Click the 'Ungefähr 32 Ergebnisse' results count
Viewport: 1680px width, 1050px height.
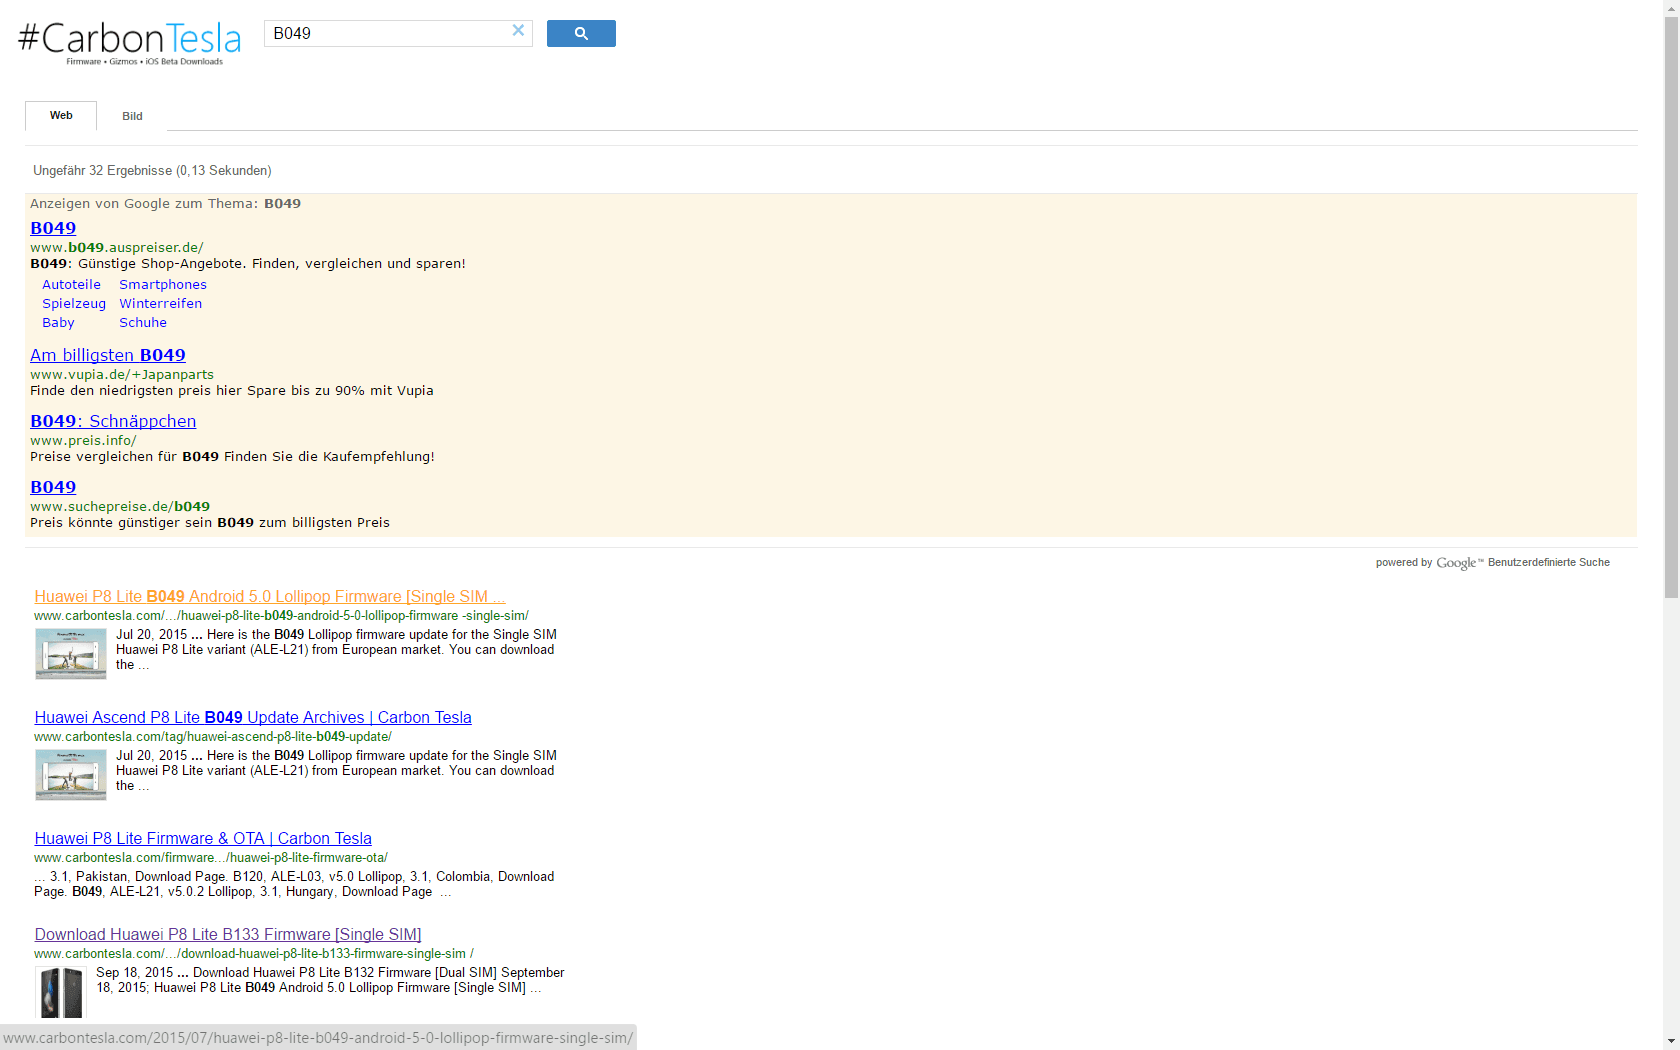click(152, 171)
